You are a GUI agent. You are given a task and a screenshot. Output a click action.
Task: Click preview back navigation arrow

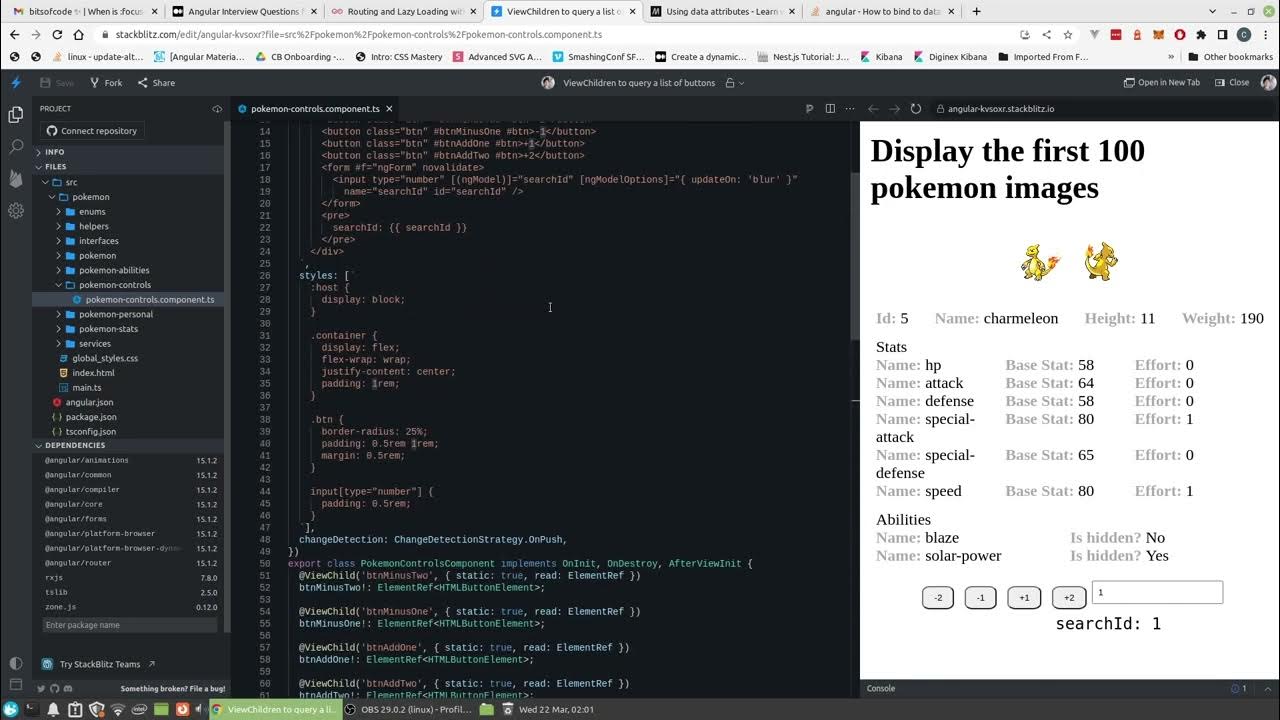[x=873, y=108]
